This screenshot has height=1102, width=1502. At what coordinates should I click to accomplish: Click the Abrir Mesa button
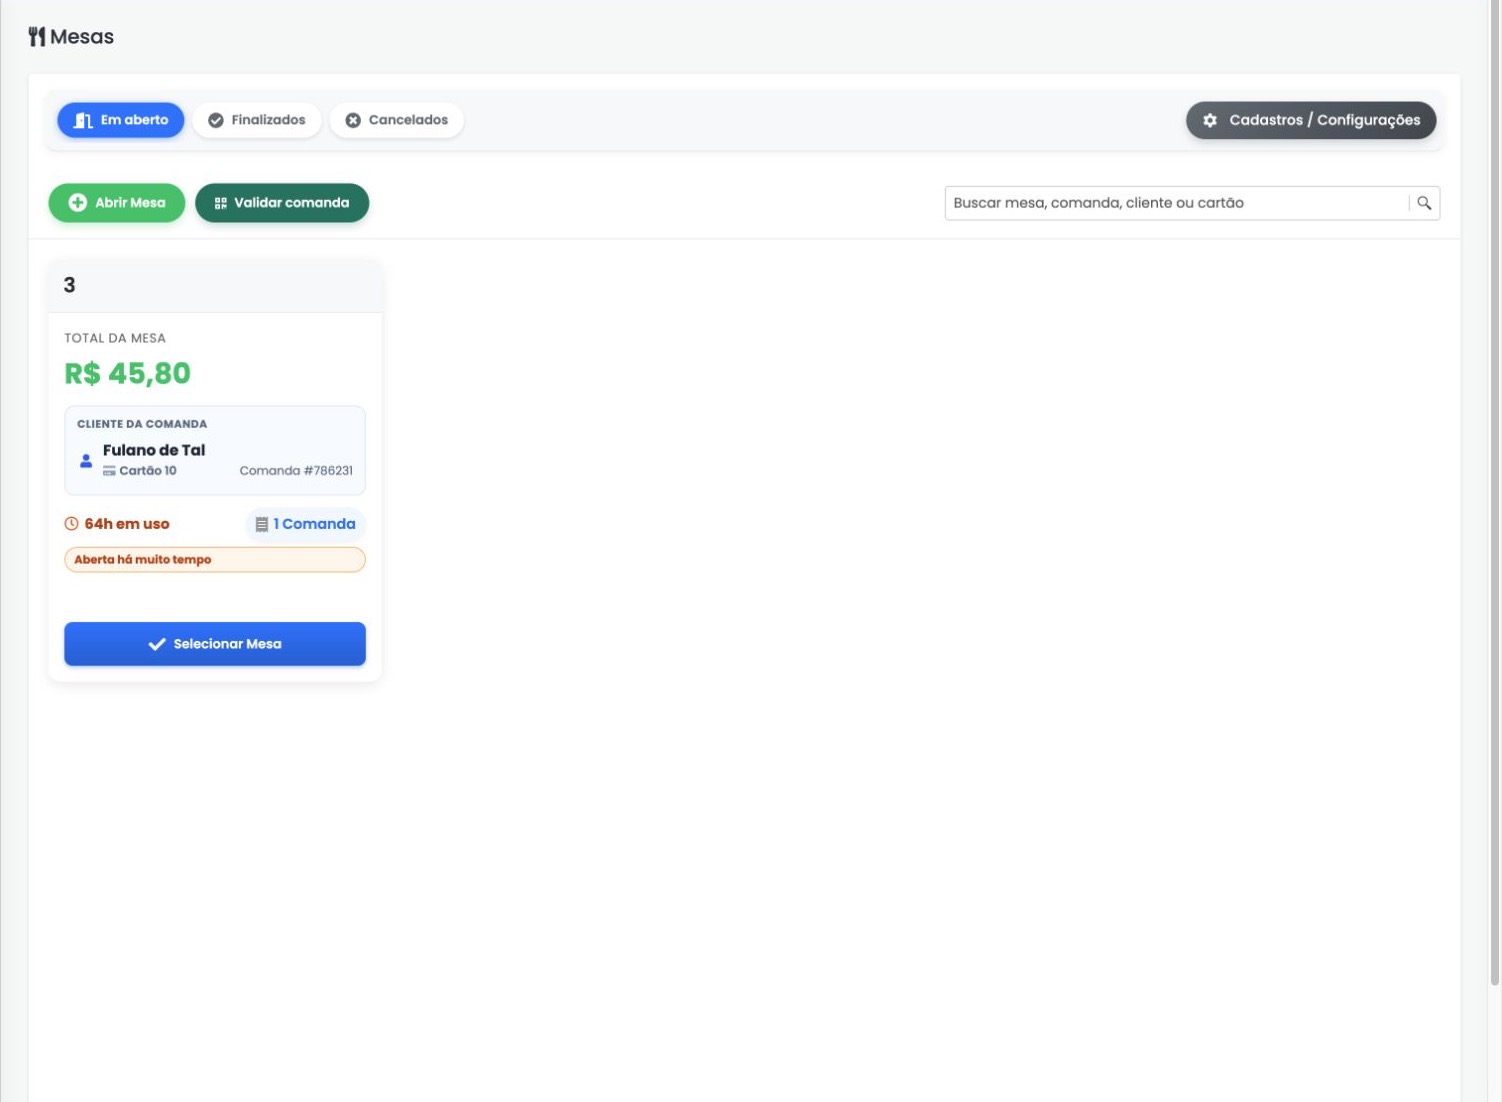[x=117, y=203]
